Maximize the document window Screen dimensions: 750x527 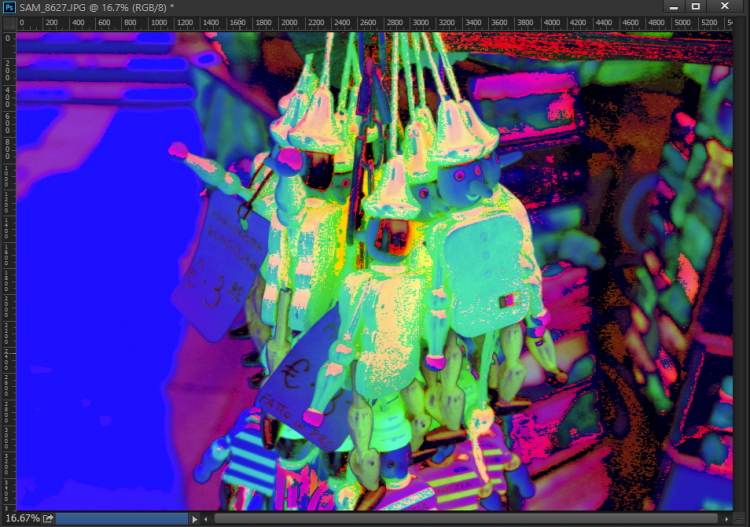(x=696, y=7)
